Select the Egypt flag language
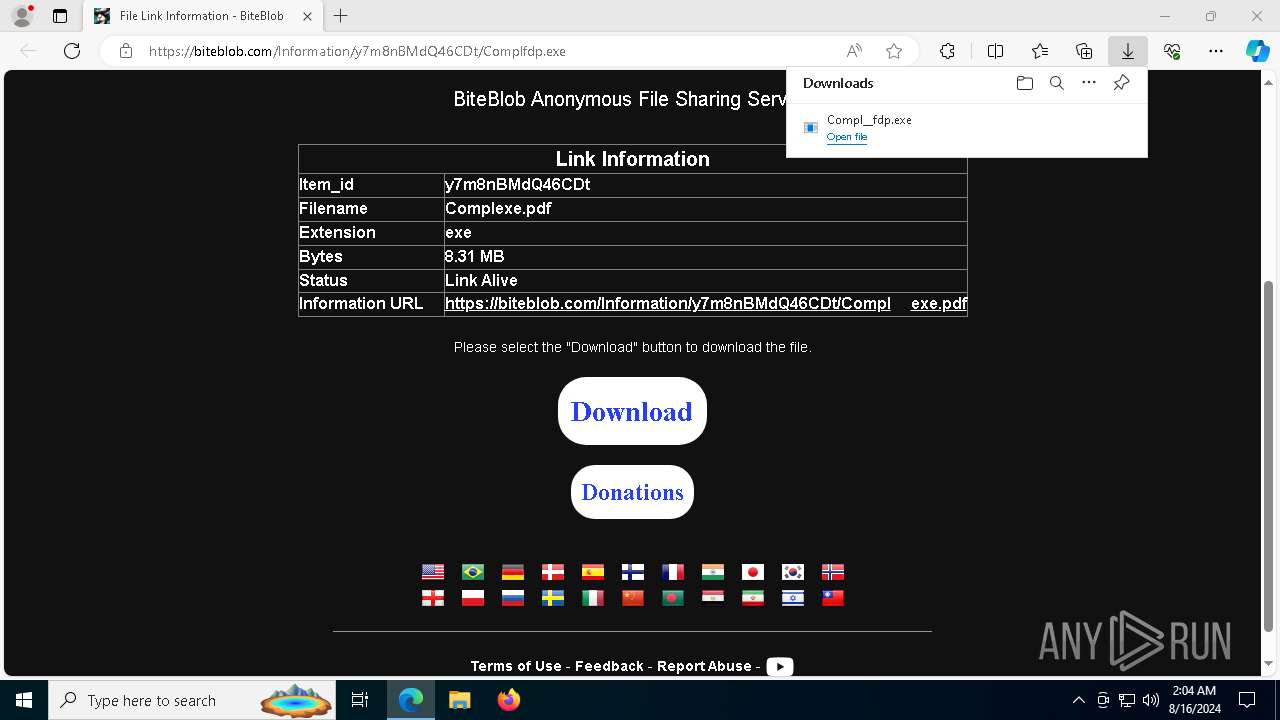Image resolution: width=1280 pixels, height=720 pixels. [x=713, y=598]
